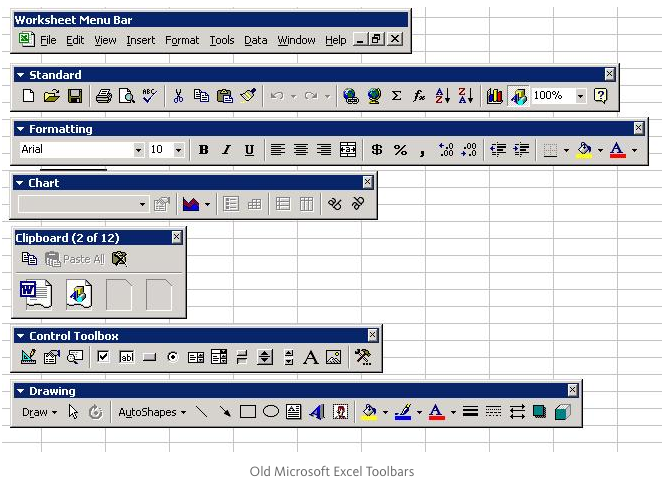The image size is (667, 485).
Task: Apply the yellow Fill Color in Formatting
Action: click(584, 150)
